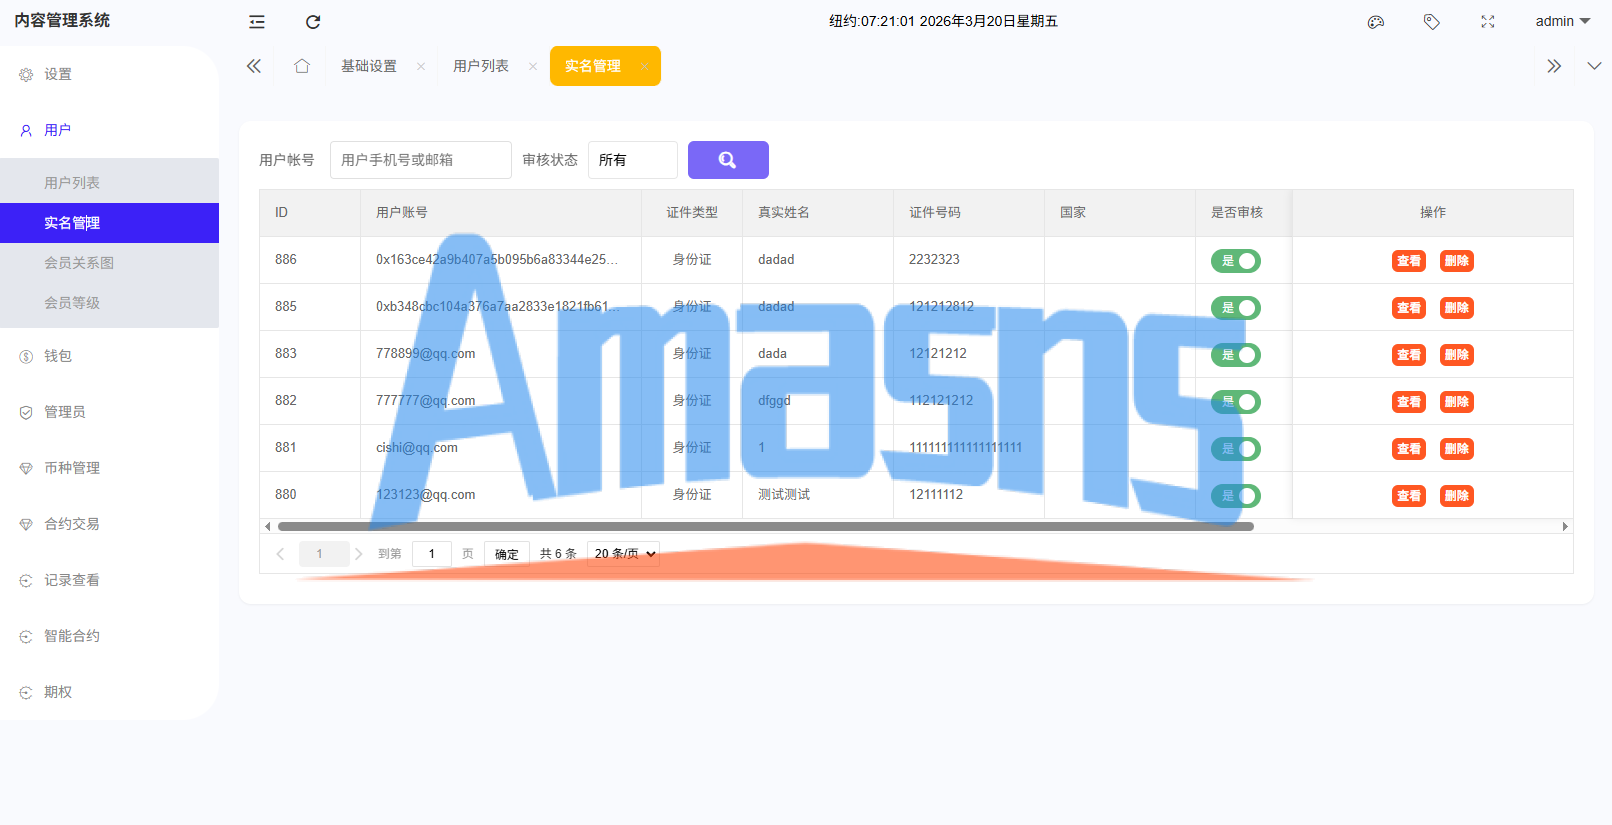Open the theme palette icon
This screenshot has width=1612, height=825.
(1376, 21)
